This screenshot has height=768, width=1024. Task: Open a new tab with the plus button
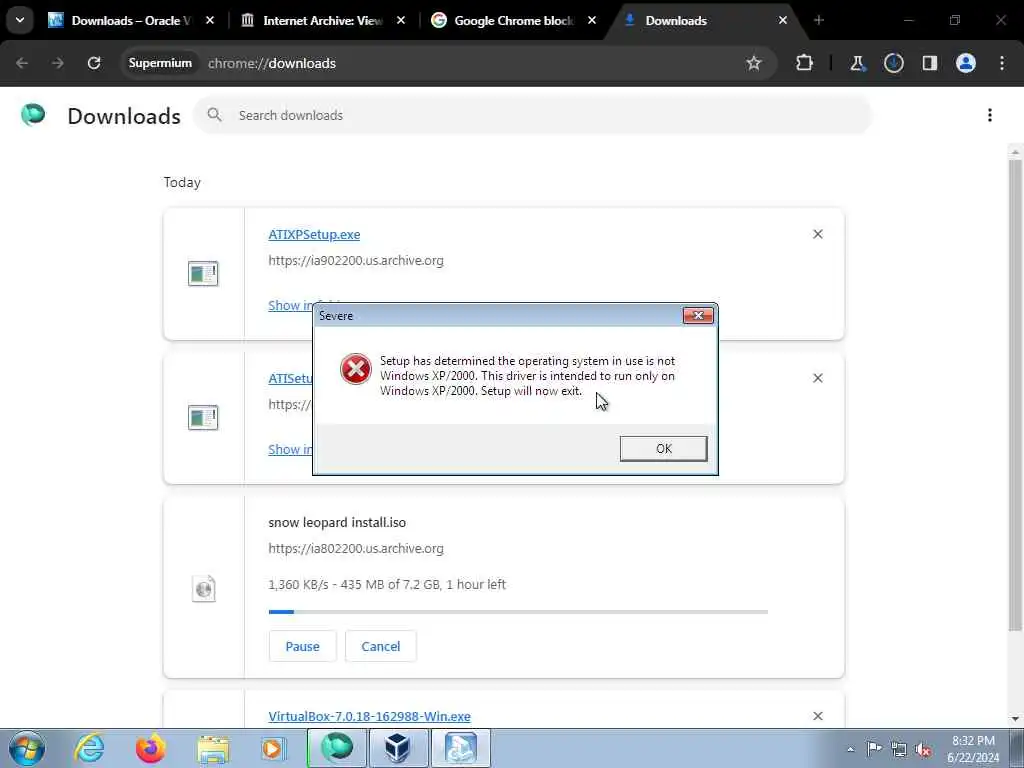(x=819, y=20)
